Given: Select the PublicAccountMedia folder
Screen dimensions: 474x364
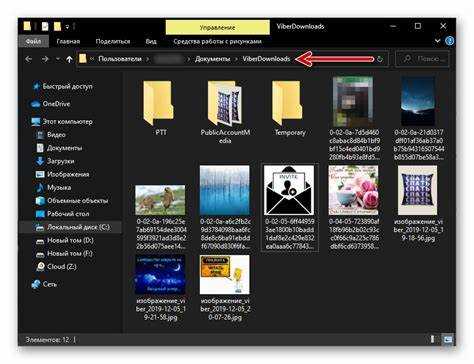Looking at the screenshot, I should (225, 112).
